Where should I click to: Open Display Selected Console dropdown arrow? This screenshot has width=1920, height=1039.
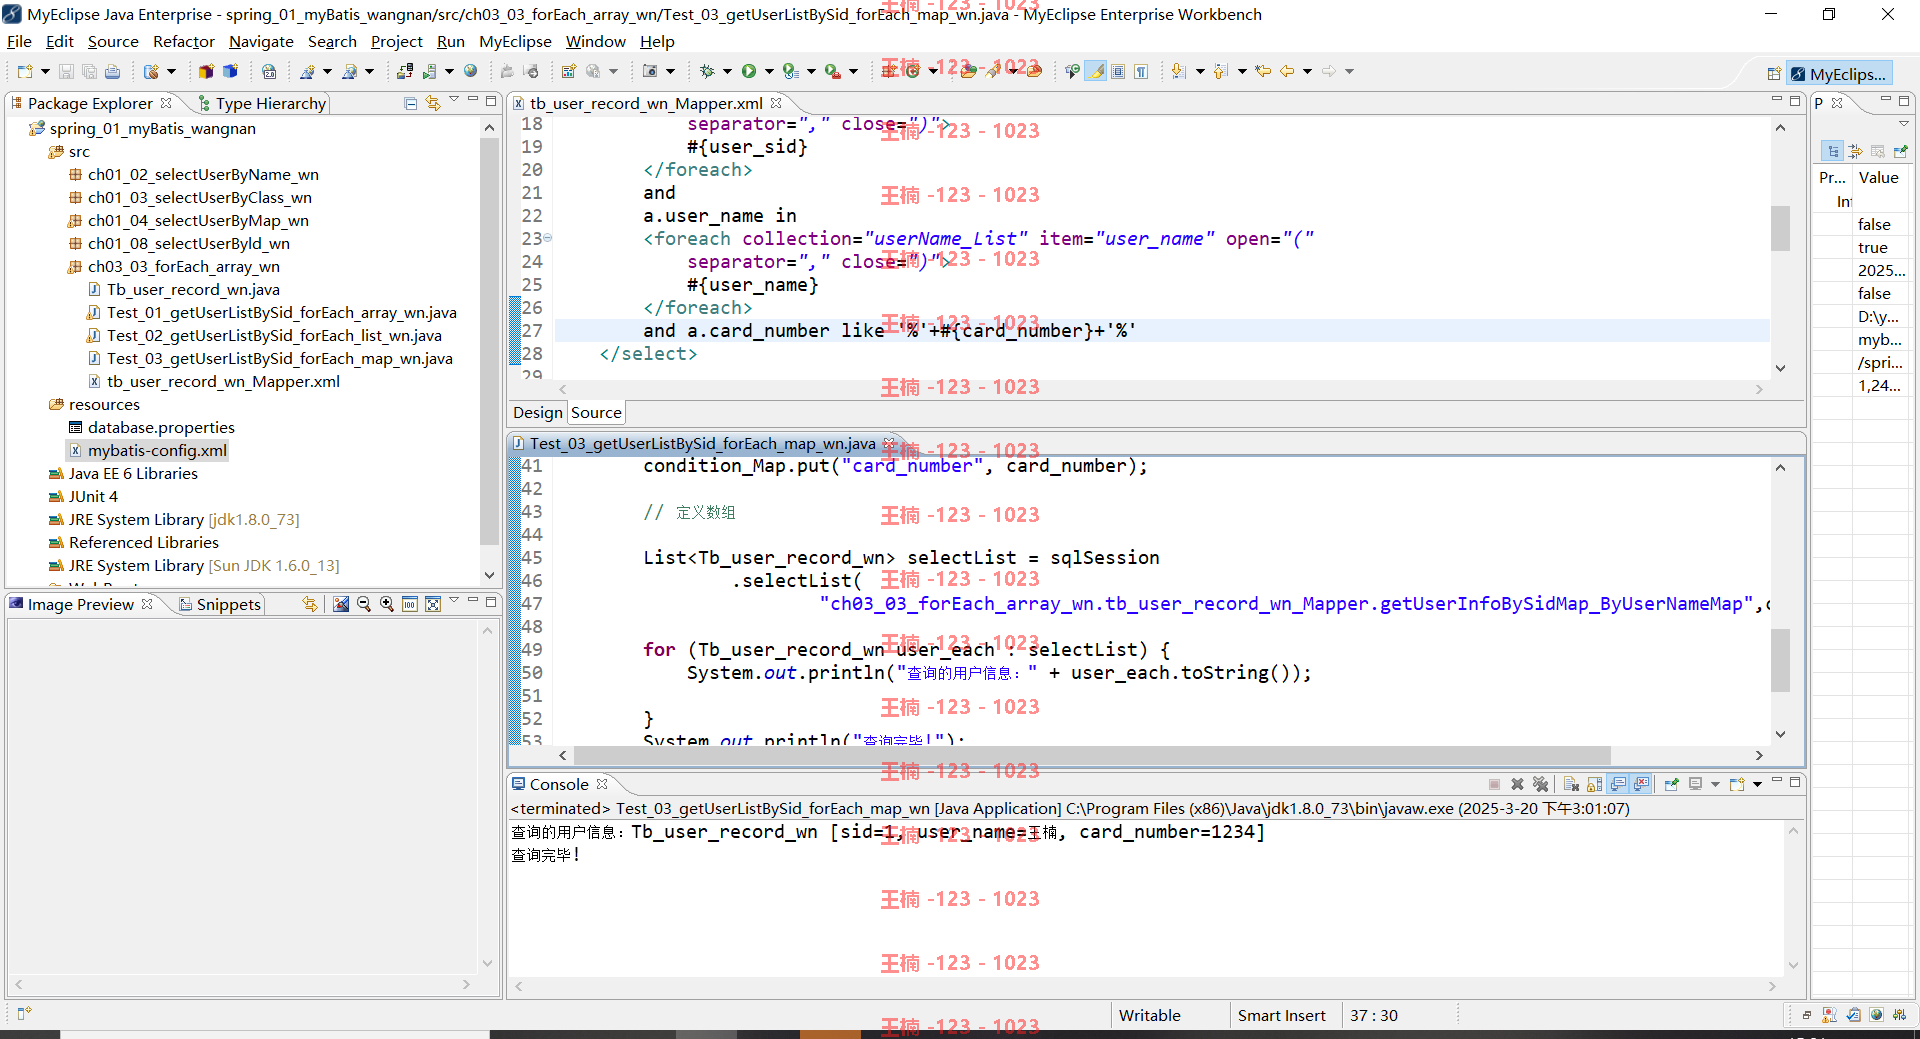[1715, 784]
